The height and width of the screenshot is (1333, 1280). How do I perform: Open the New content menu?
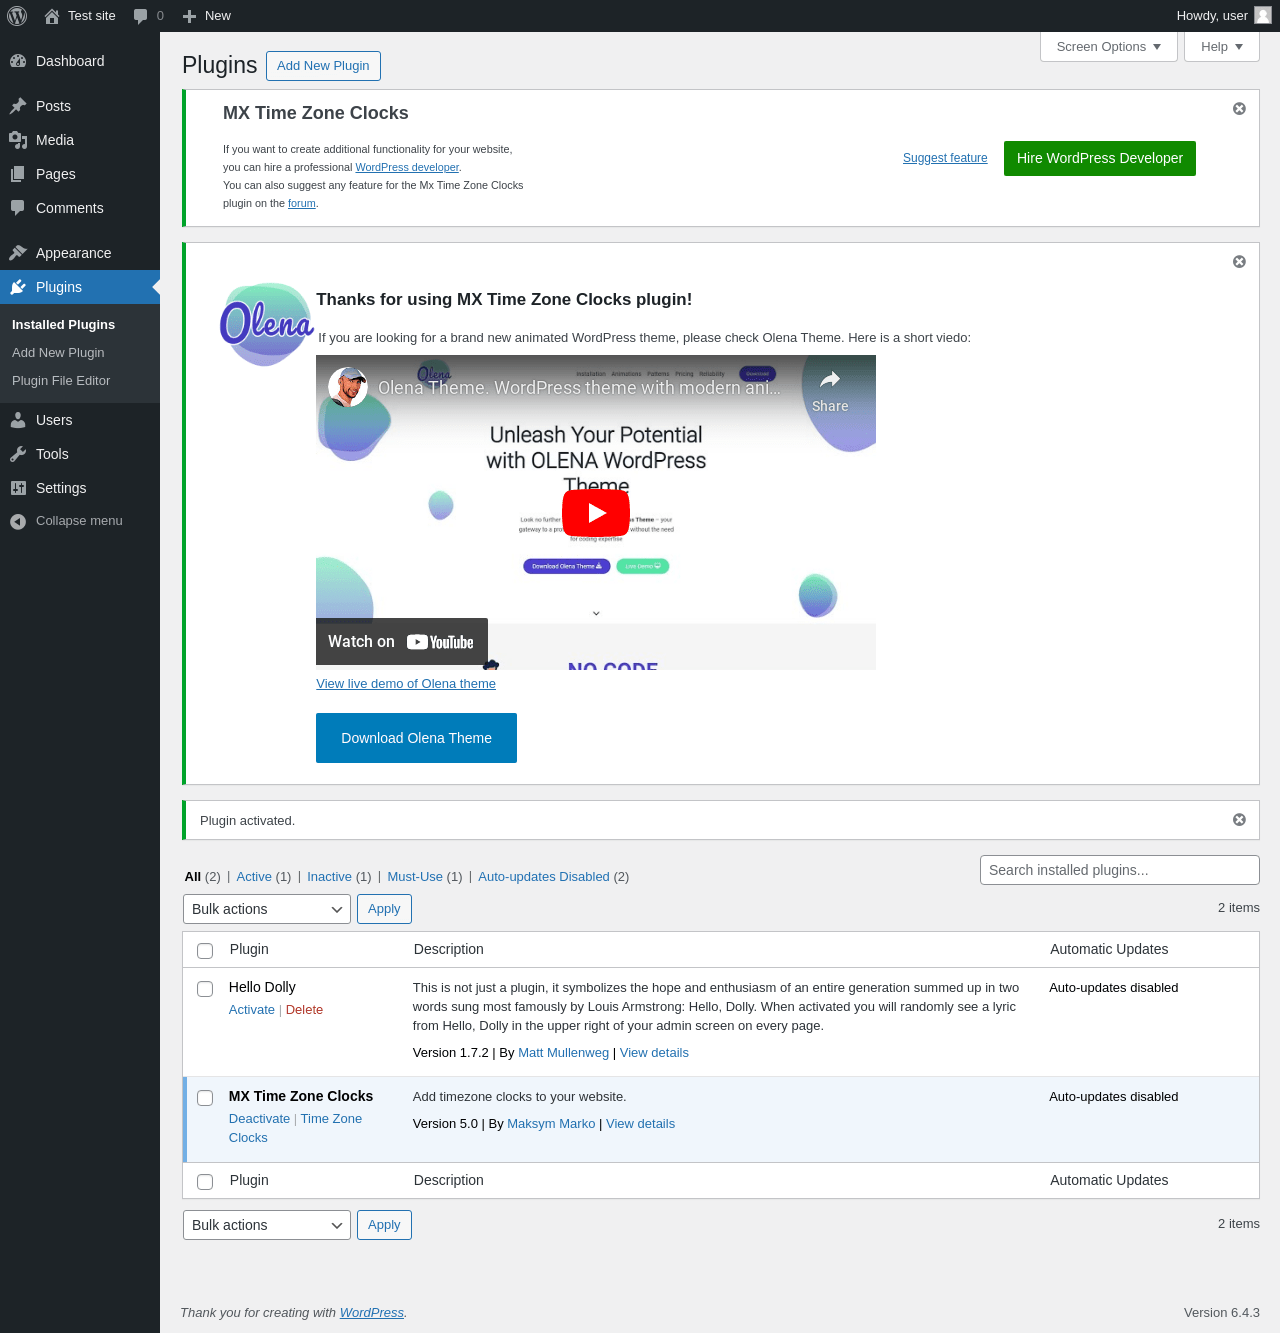pos(207,16)
